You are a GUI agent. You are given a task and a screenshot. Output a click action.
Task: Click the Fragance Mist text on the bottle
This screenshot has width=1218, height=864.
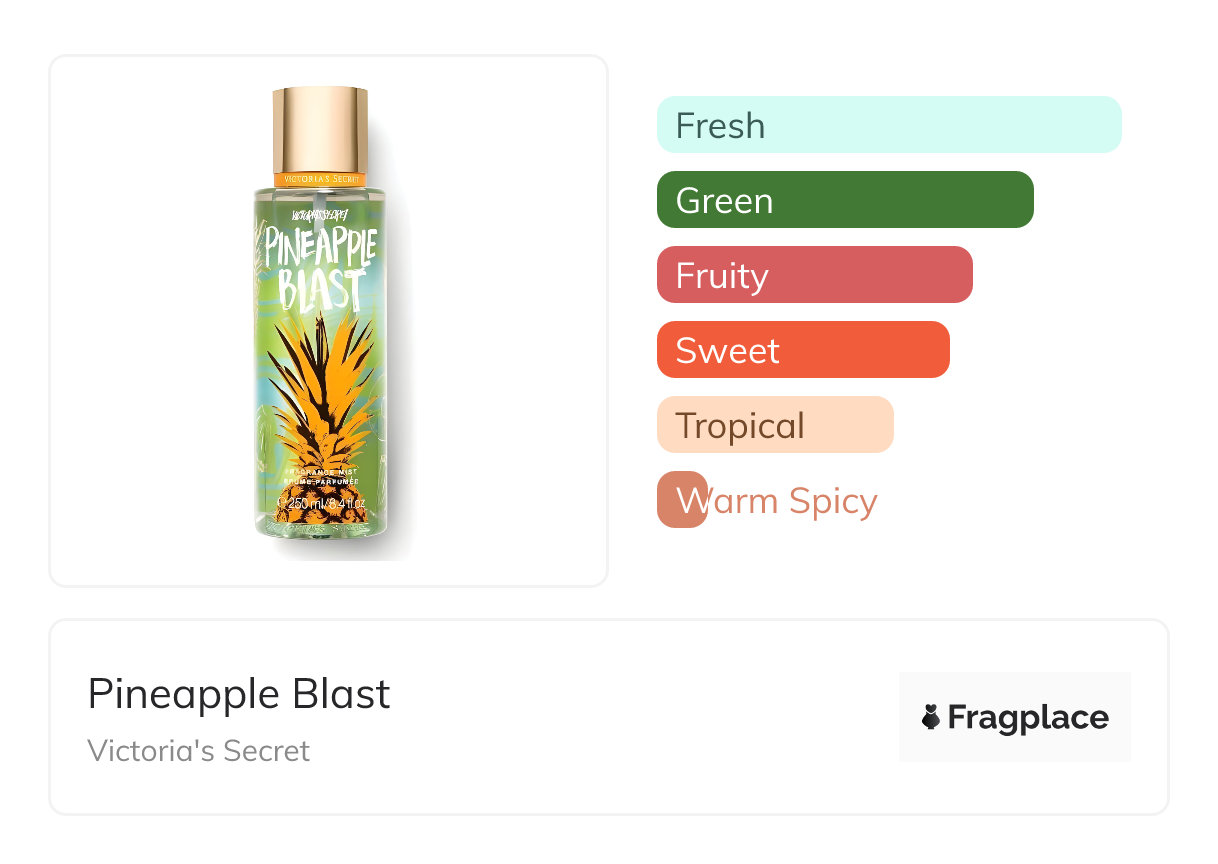(x=321, y=470)
